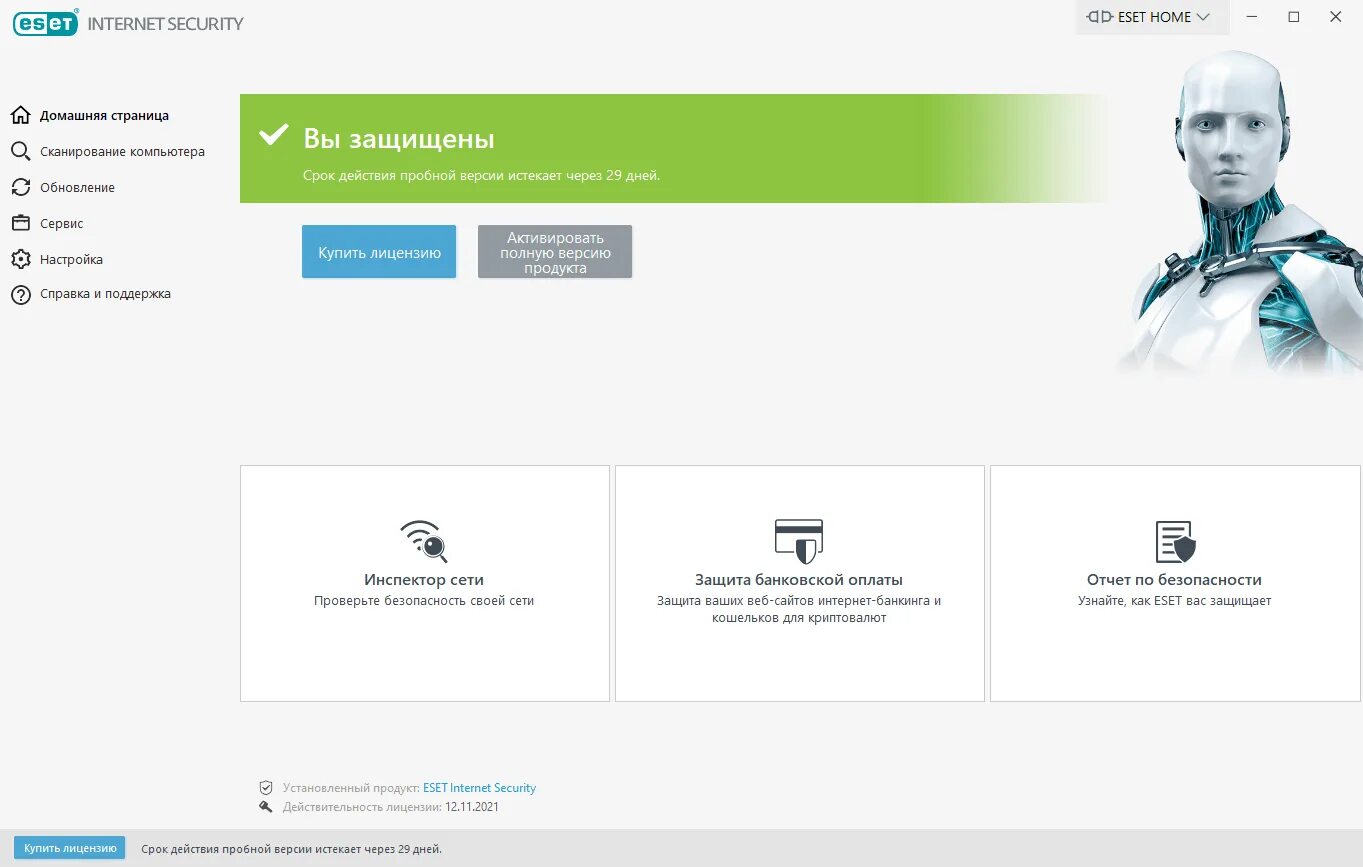Click the Update refresh arrows icon

[20, 187]
